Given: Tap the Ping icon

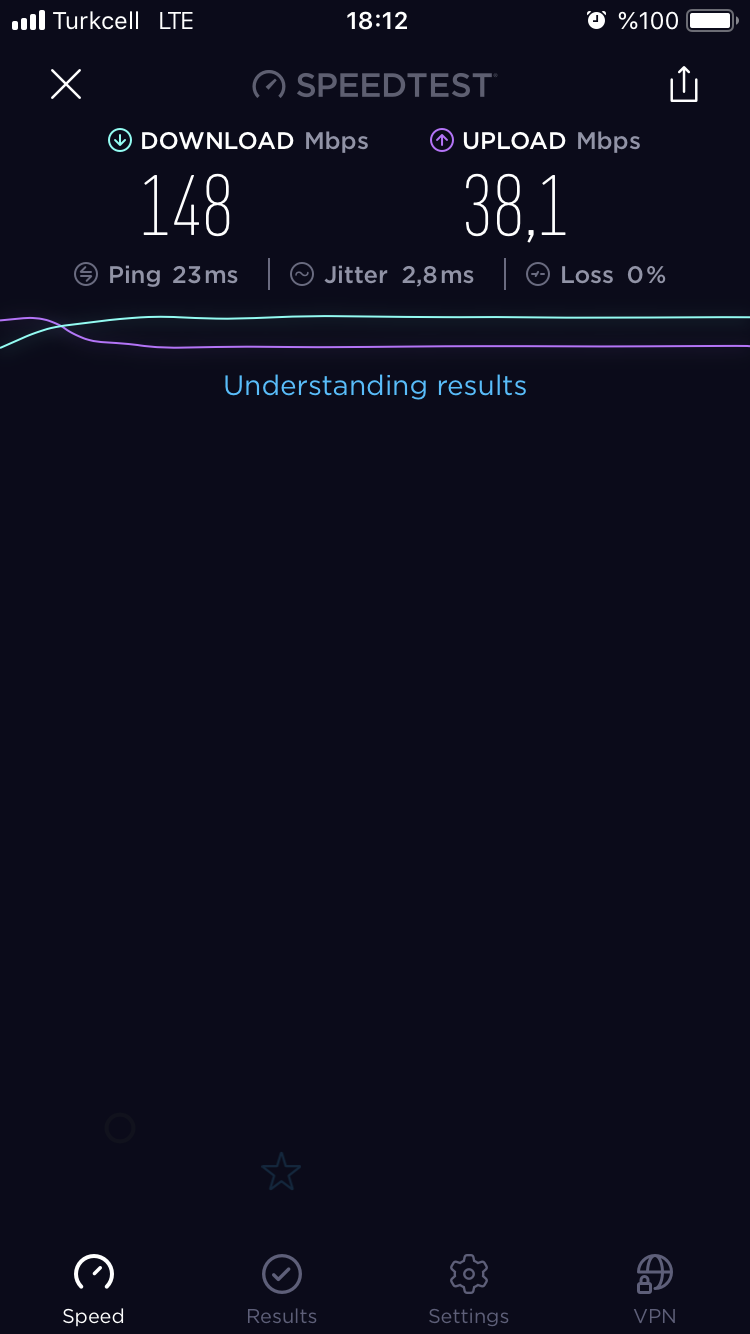Looking at the screenshot, I should [x=86, y=275].
